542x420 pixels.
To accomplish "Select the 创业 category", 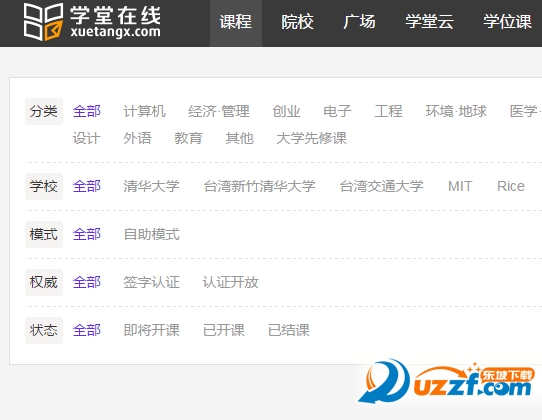I will click(x=286, y=111).
